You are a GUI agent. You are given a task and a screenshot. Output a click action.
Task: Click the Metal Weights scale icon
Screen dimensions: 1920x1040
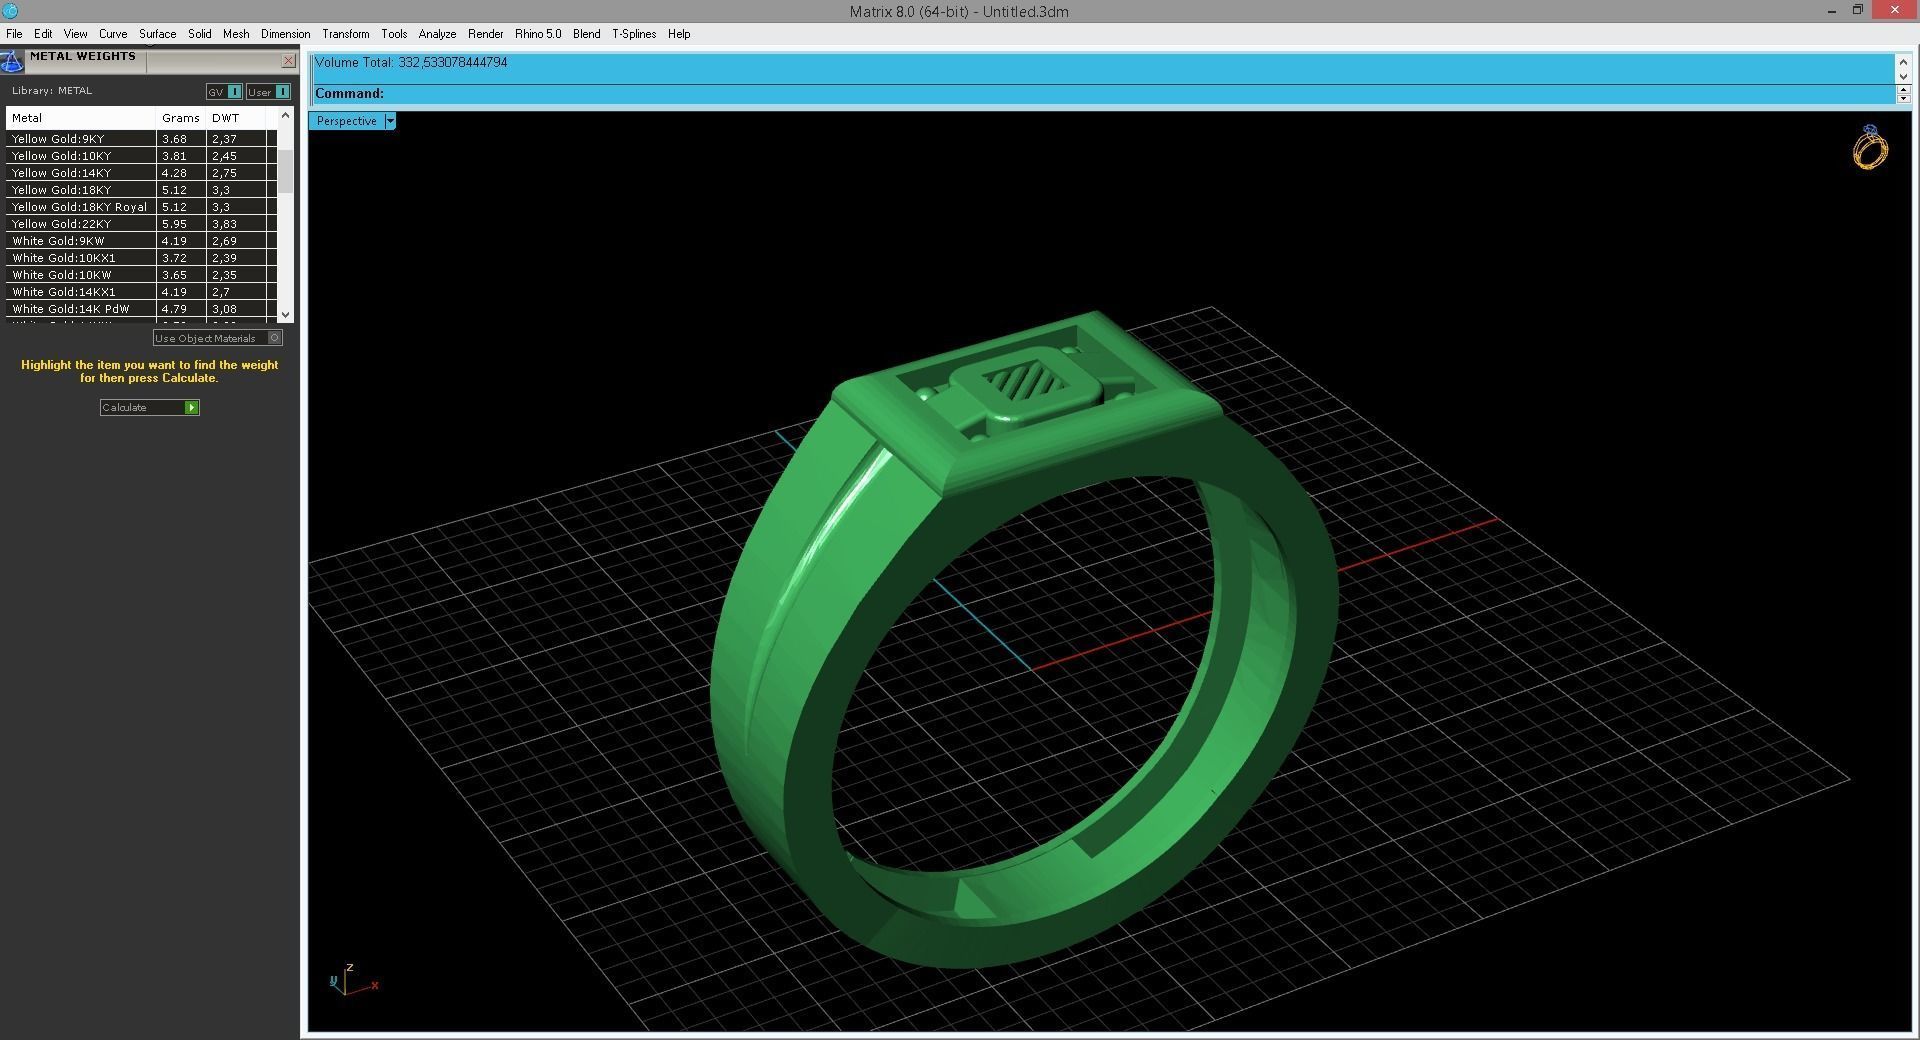(11, 61)
